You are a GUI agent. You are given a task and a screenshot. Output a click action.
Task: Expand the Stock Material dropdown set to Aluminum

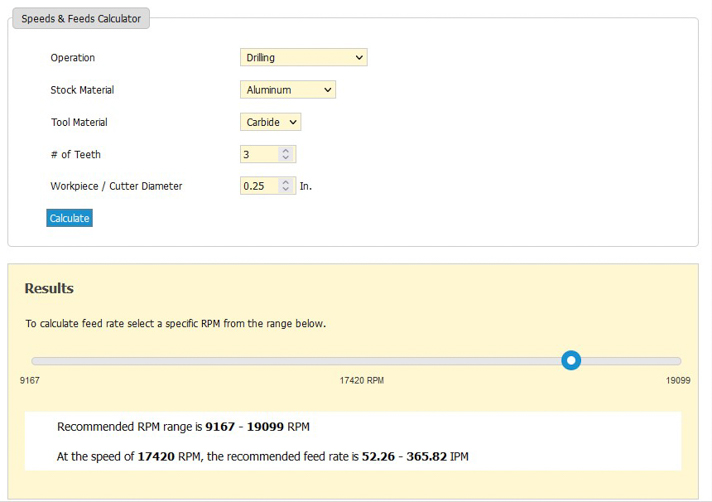[x=288, y=90]
